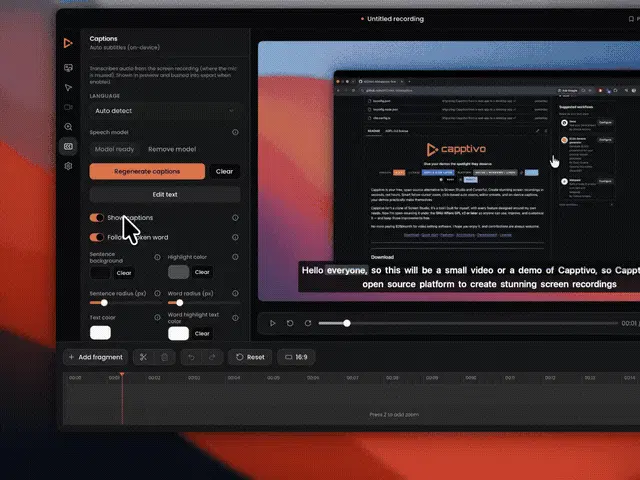Click the icon right of the Untitled recording title
The width and height of the screenshot is (640, 480).
tap(631, 19)
